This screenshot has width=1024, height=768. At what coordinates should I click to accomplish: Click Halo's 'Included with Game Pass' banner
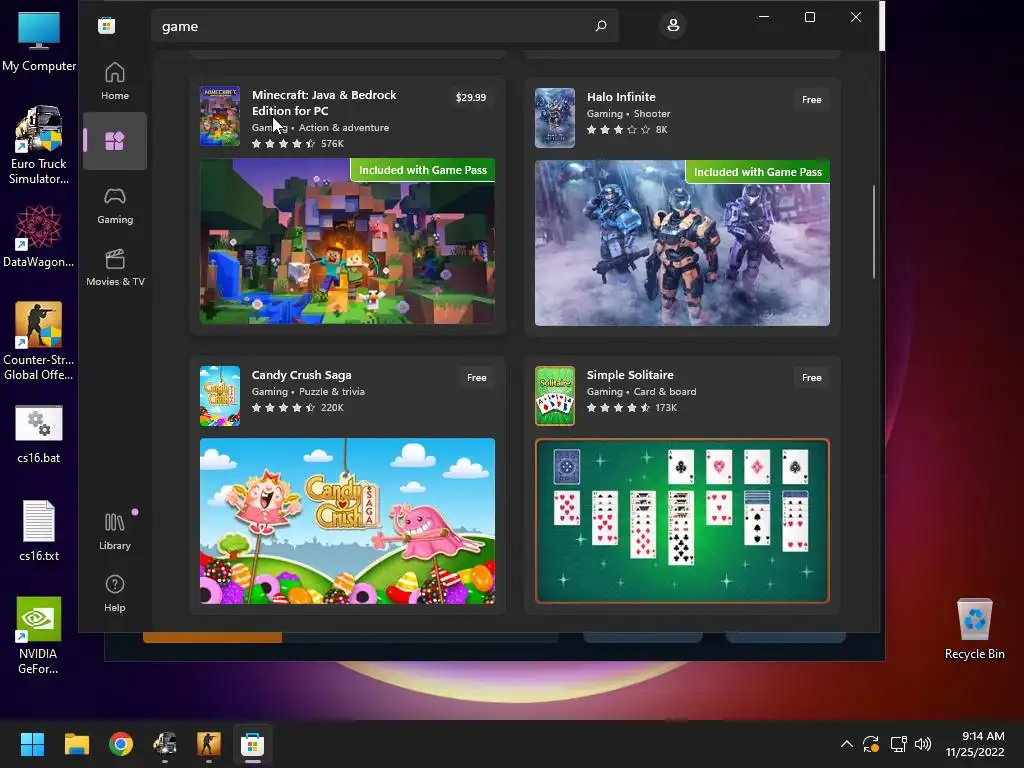pyautogui.click(x=758, y=172)
